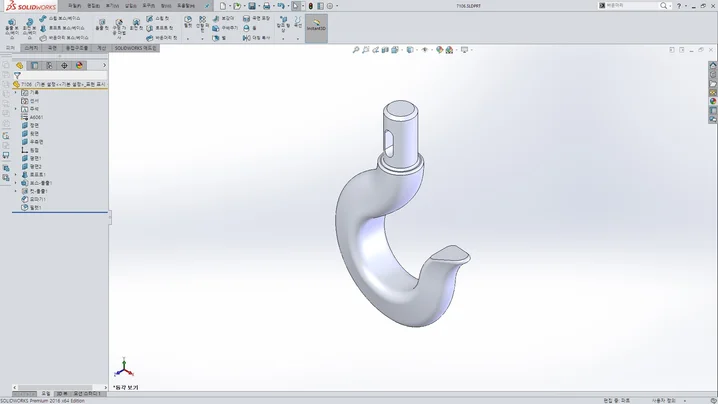The width and height of the screenshot is (718, 404).
Task: Toggle the Hide/Show Items eye icon
Action: [x=425, y=50]
